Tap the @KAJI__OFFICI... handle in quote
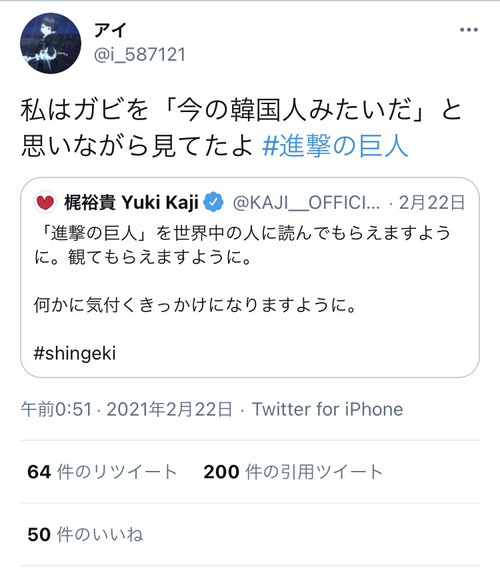 point(306,202)
